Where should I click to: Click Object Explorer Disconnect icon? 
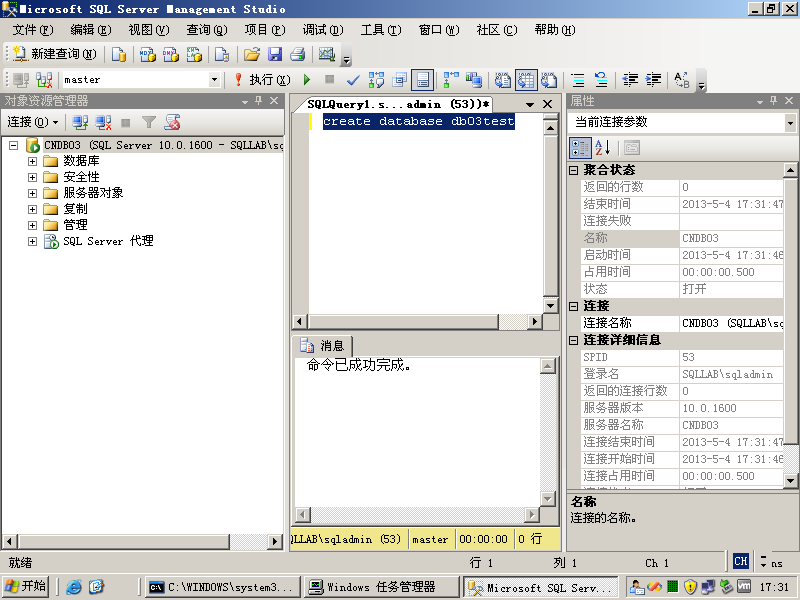[103, 122]
